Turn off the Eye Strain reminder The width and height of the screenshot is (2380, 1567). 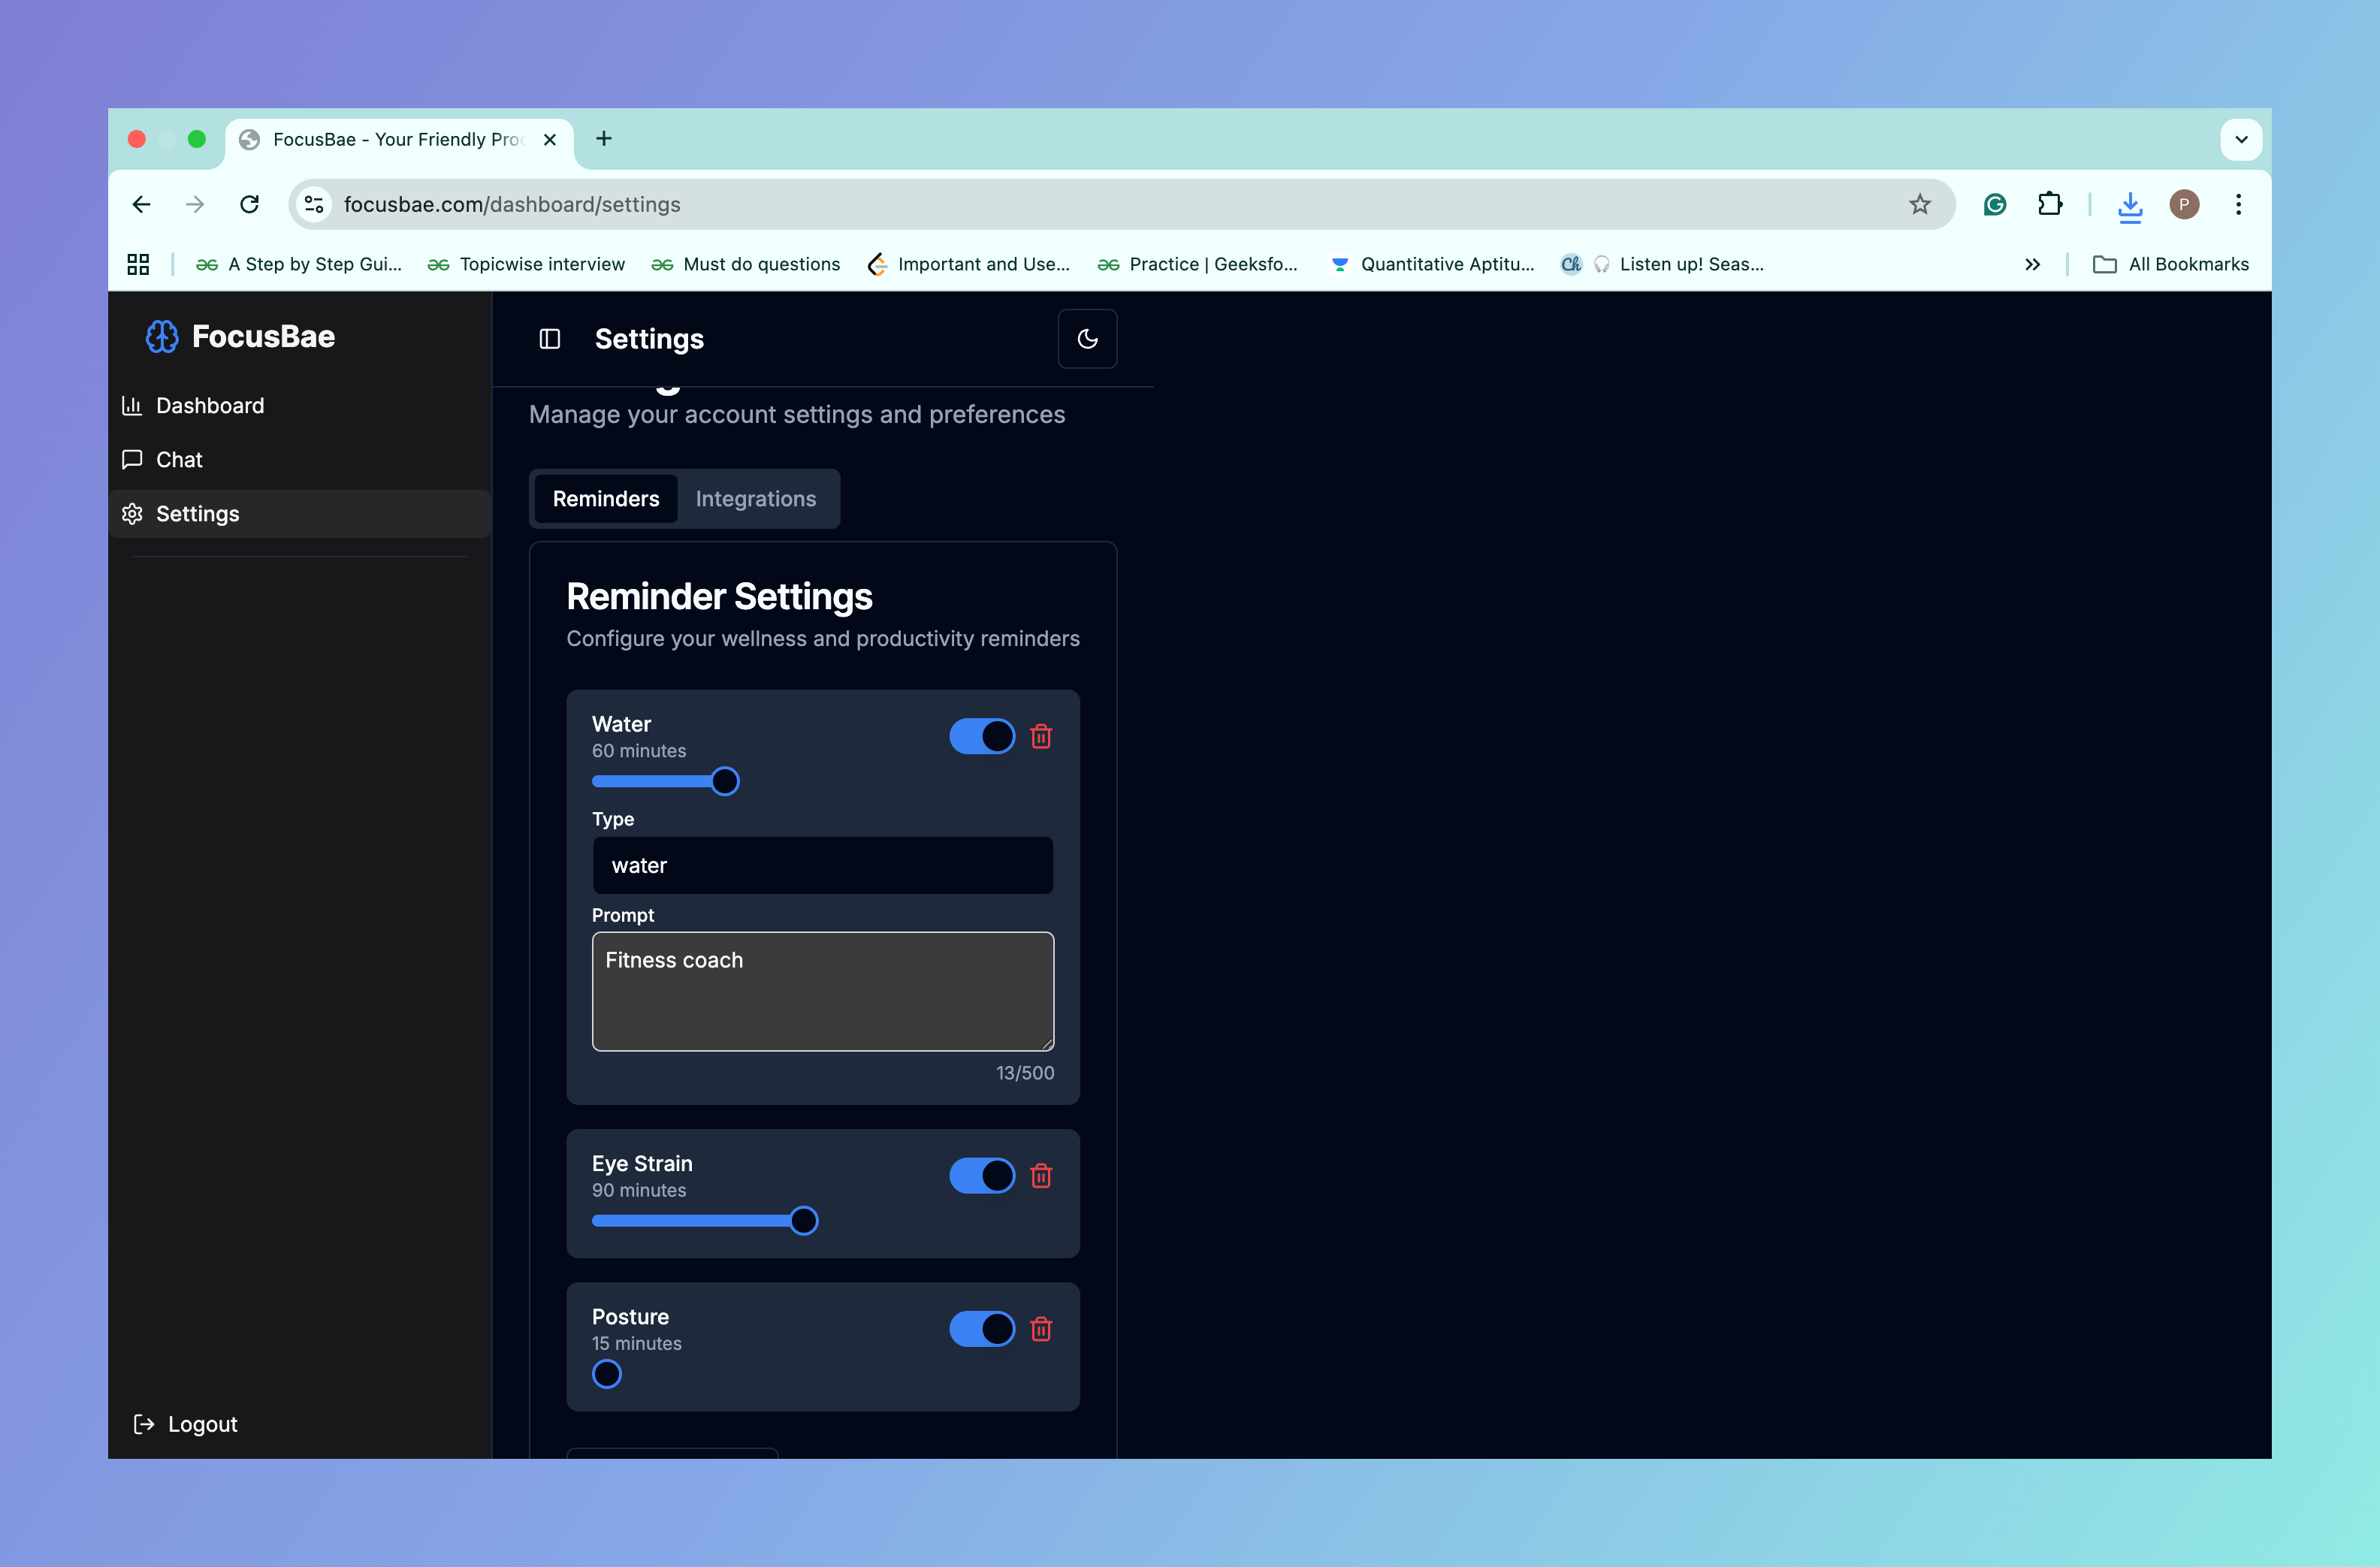(x=982, y=1176)
